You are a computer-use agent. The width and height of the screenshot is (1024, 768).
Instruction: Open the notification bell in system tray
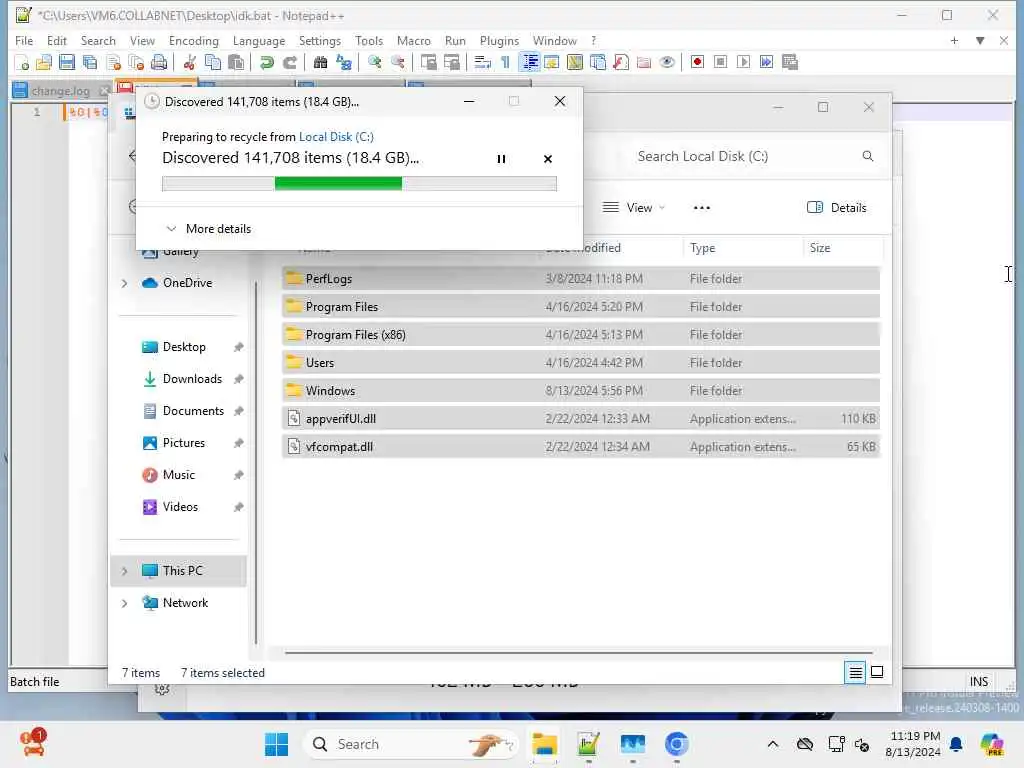pyautogui.click(x=956, y=744)
